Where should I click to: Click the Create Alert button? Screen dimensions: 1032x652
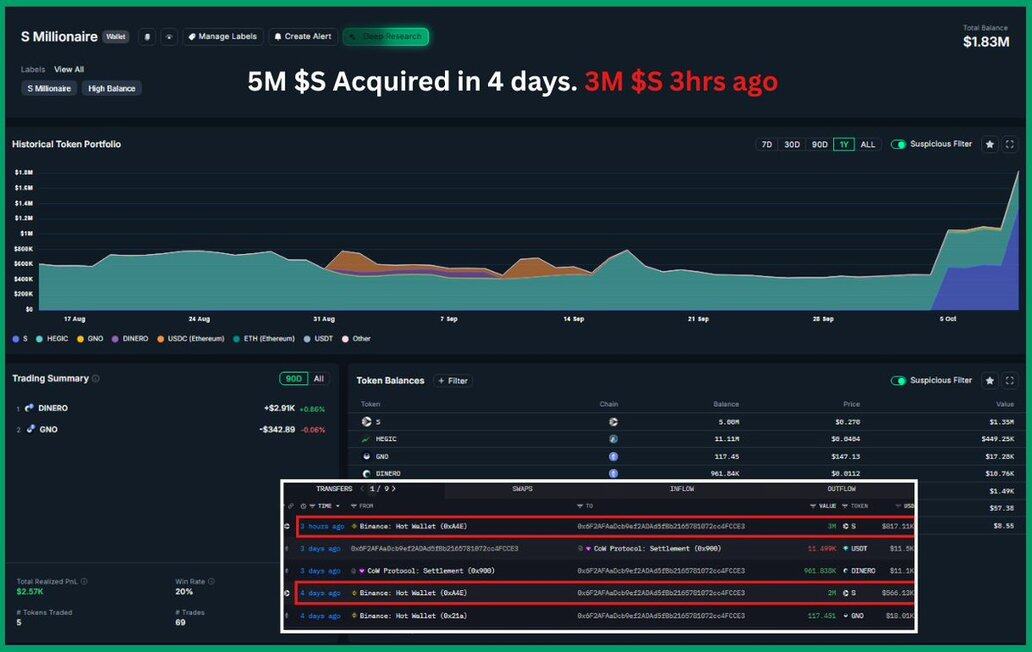click(x=301, y=37)
